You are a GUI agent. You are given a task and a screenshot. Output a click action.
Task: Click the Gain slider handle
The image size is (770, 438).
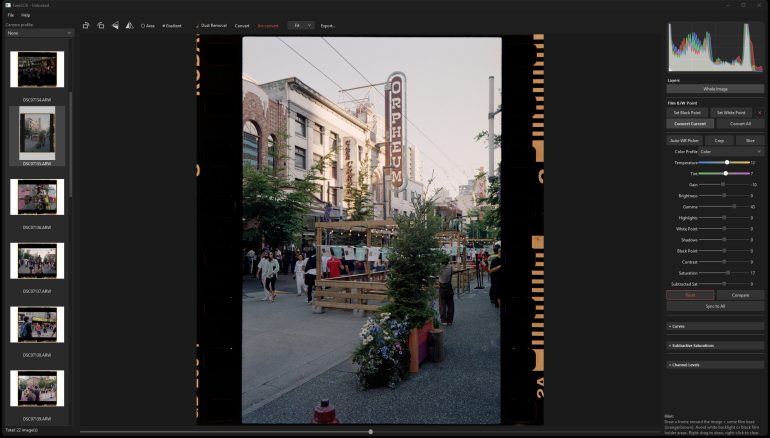(x=723, y=185)
